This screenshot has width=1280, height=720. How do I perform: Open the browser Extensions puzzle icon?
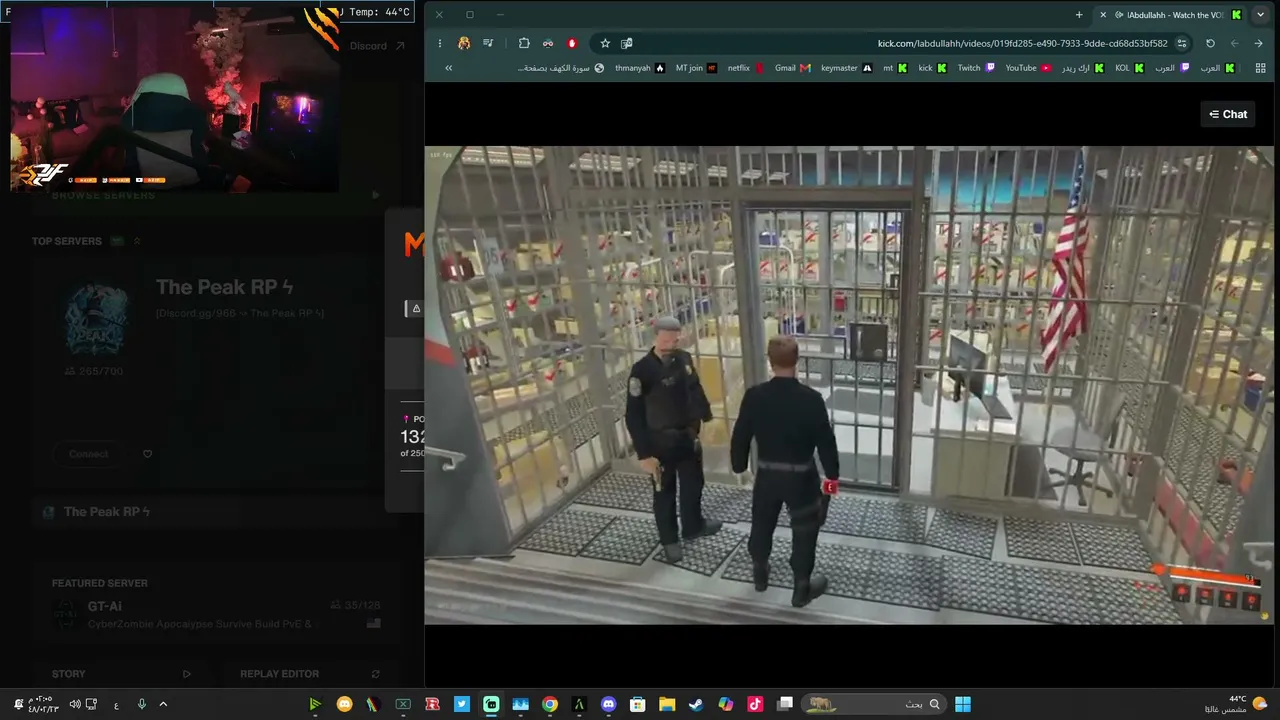click(x=524, y=43)
